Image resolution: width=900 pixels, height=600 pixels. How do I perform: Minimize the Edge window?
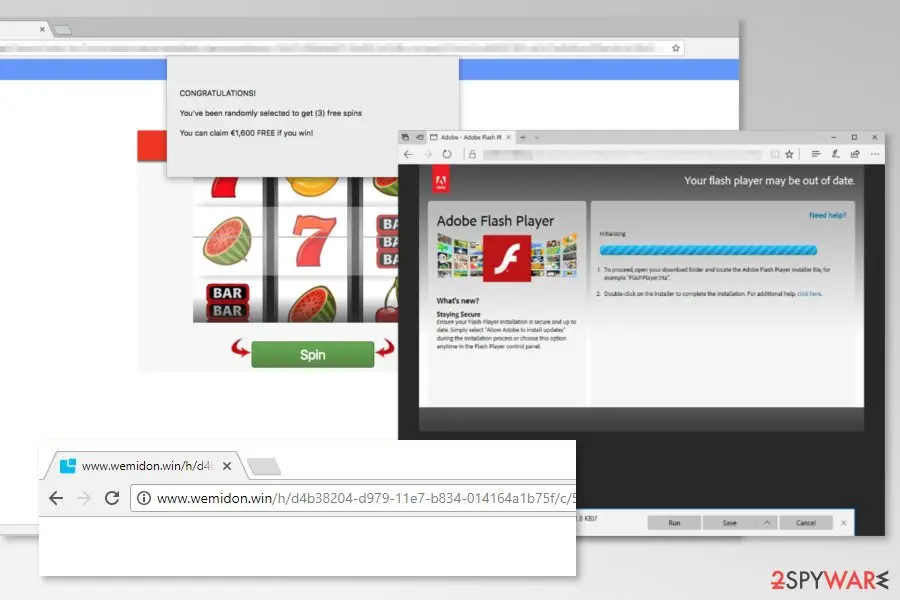point(833,137)
